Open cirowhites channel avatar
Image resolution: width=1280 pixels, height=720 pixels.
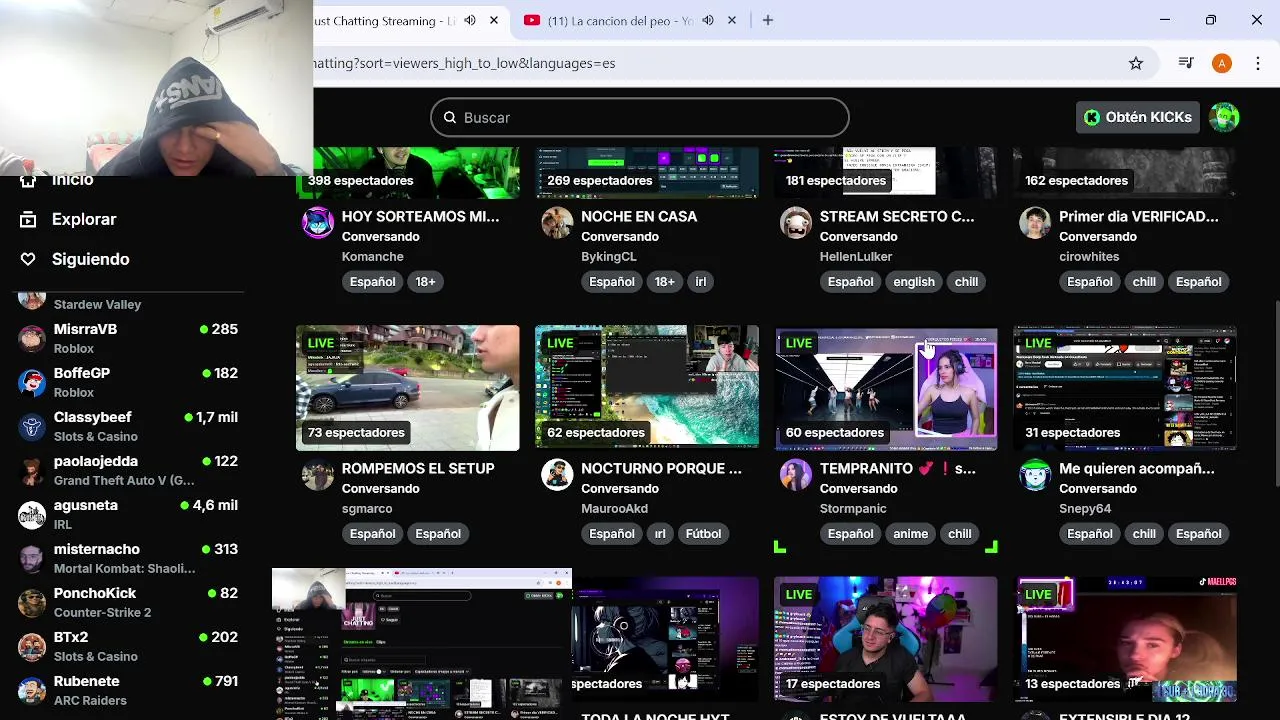tap(1035, 222)
